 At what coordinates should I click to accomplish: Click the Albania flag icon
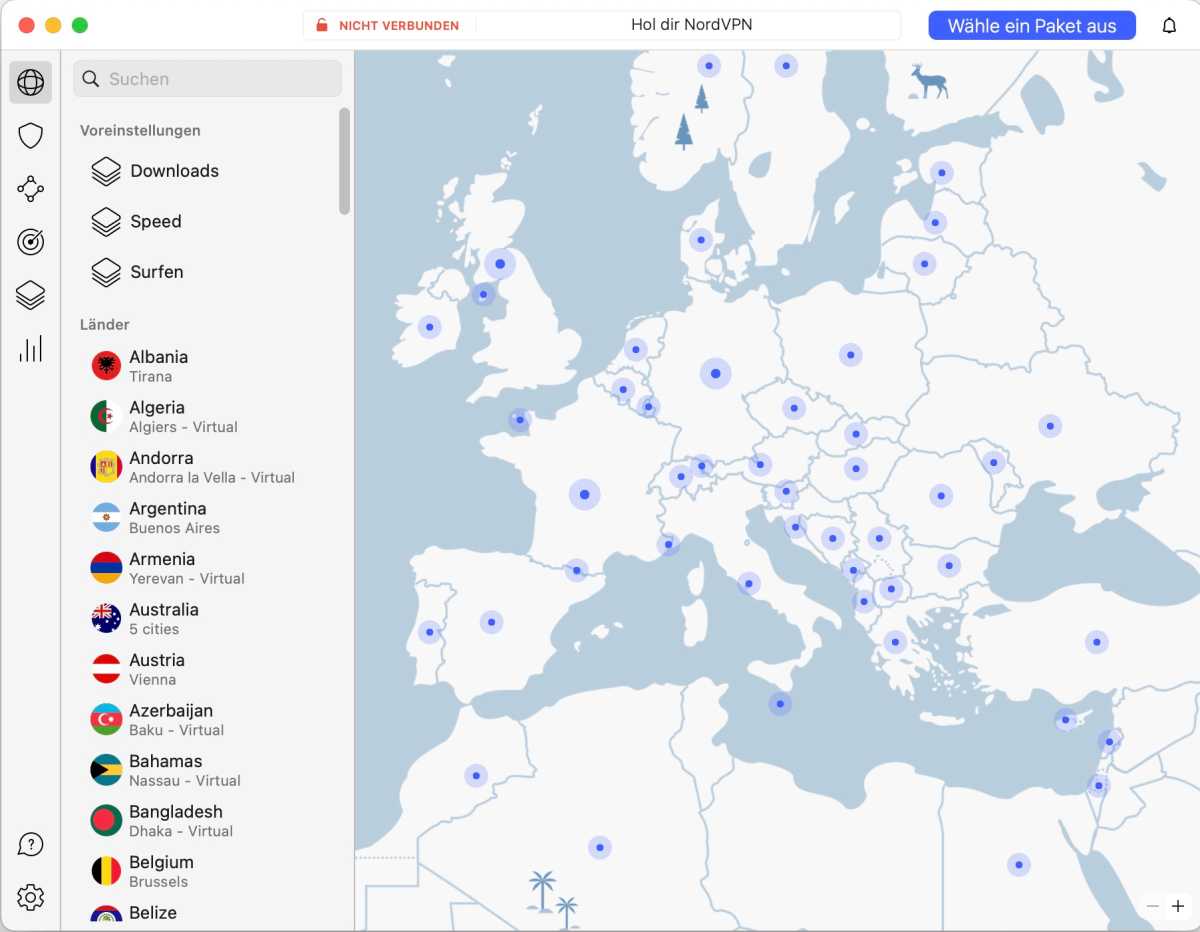pos(106,366)
